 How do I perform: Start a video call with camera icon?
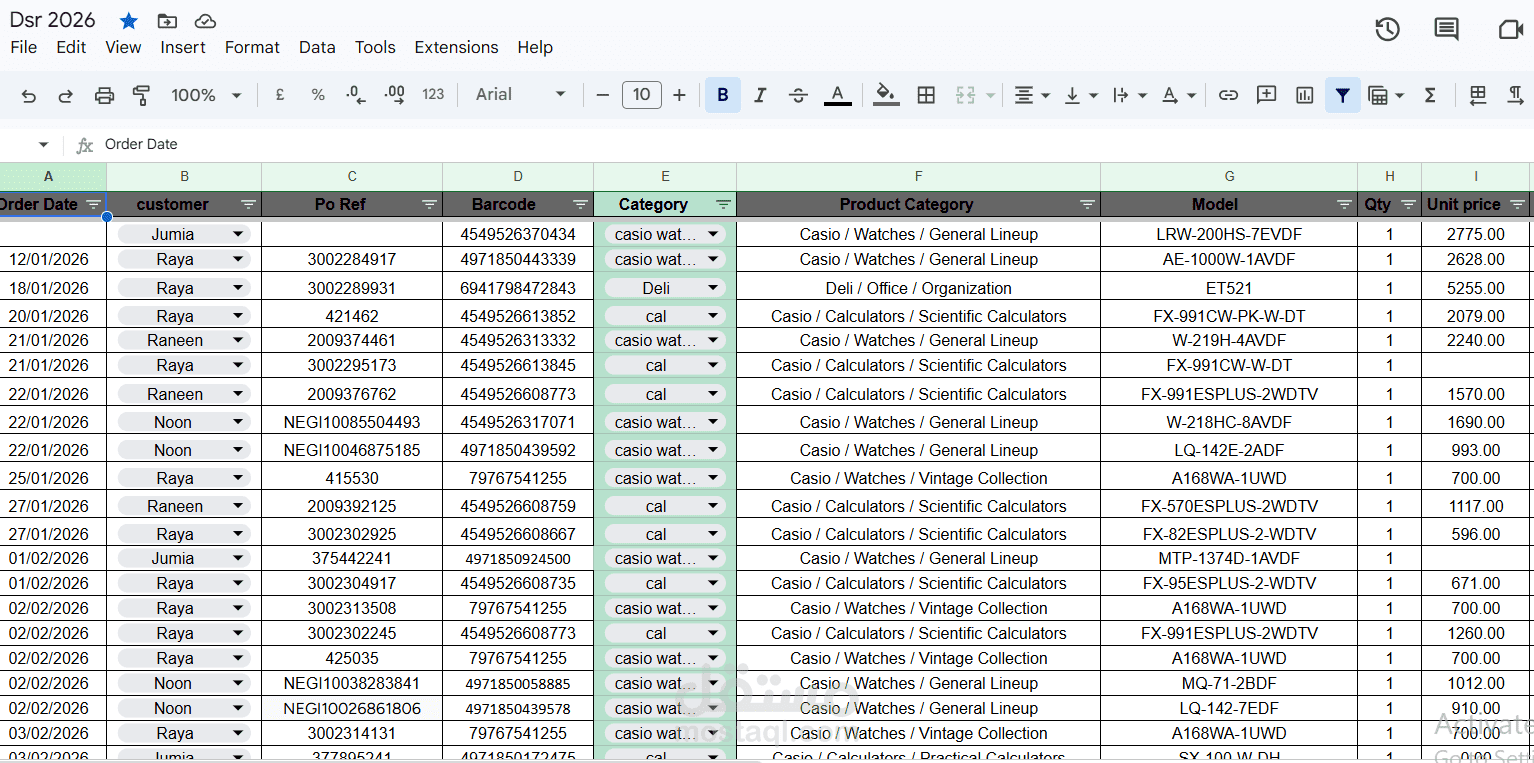[x=1510, y=30]
